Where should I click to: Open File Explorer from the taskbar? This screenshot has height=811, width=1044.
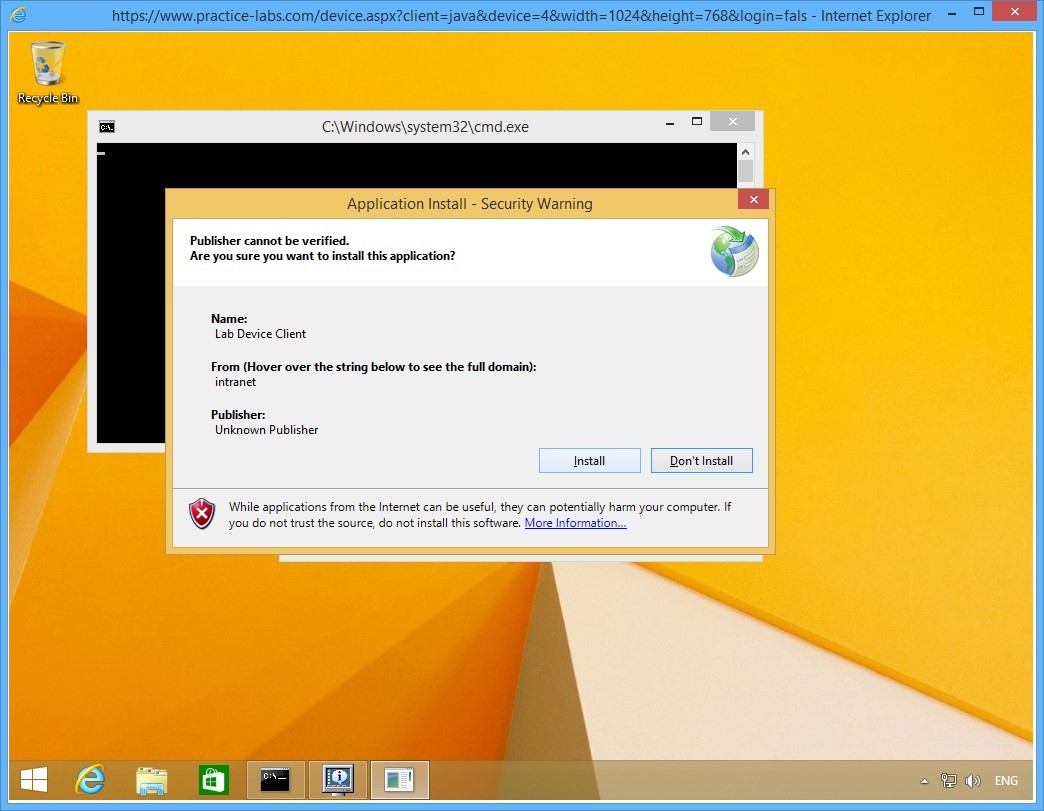[x=151, y=780]
